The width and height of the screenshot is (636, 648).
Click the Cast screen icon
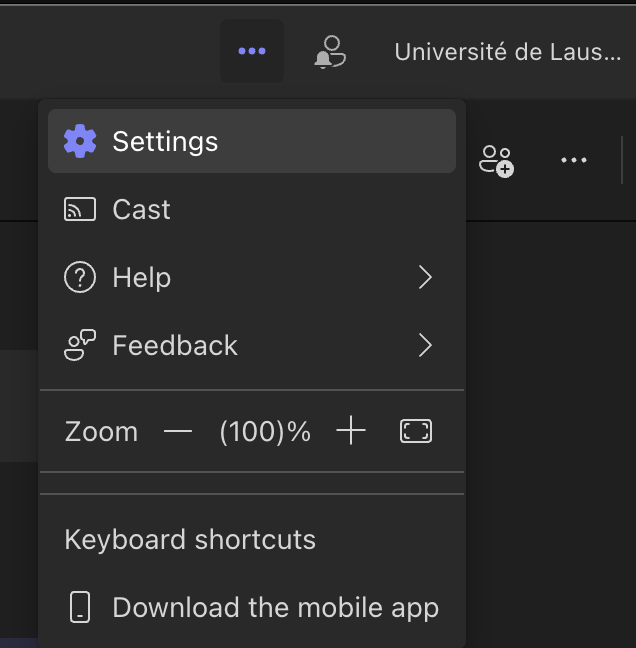(x=80, y=209)
